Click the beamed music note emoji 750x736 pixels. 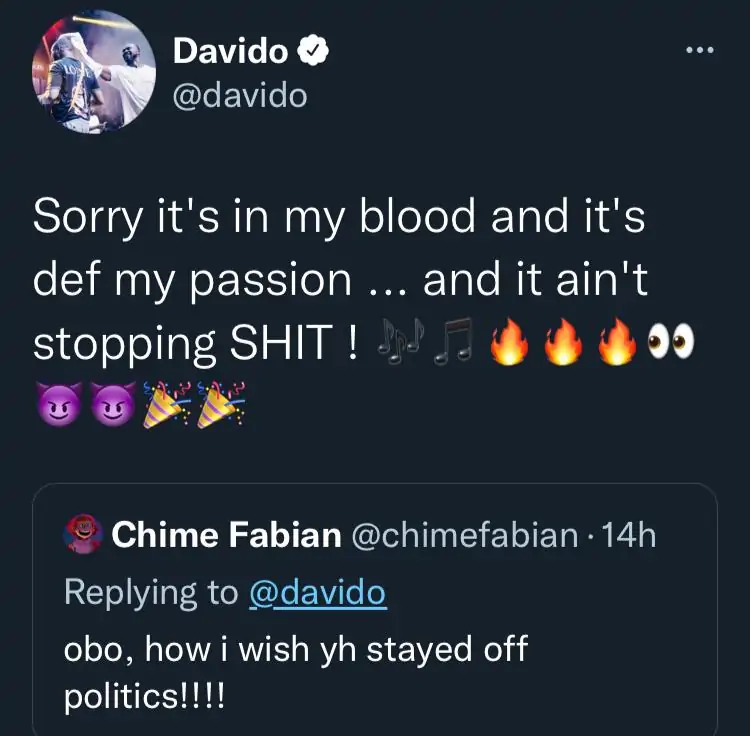453,345
